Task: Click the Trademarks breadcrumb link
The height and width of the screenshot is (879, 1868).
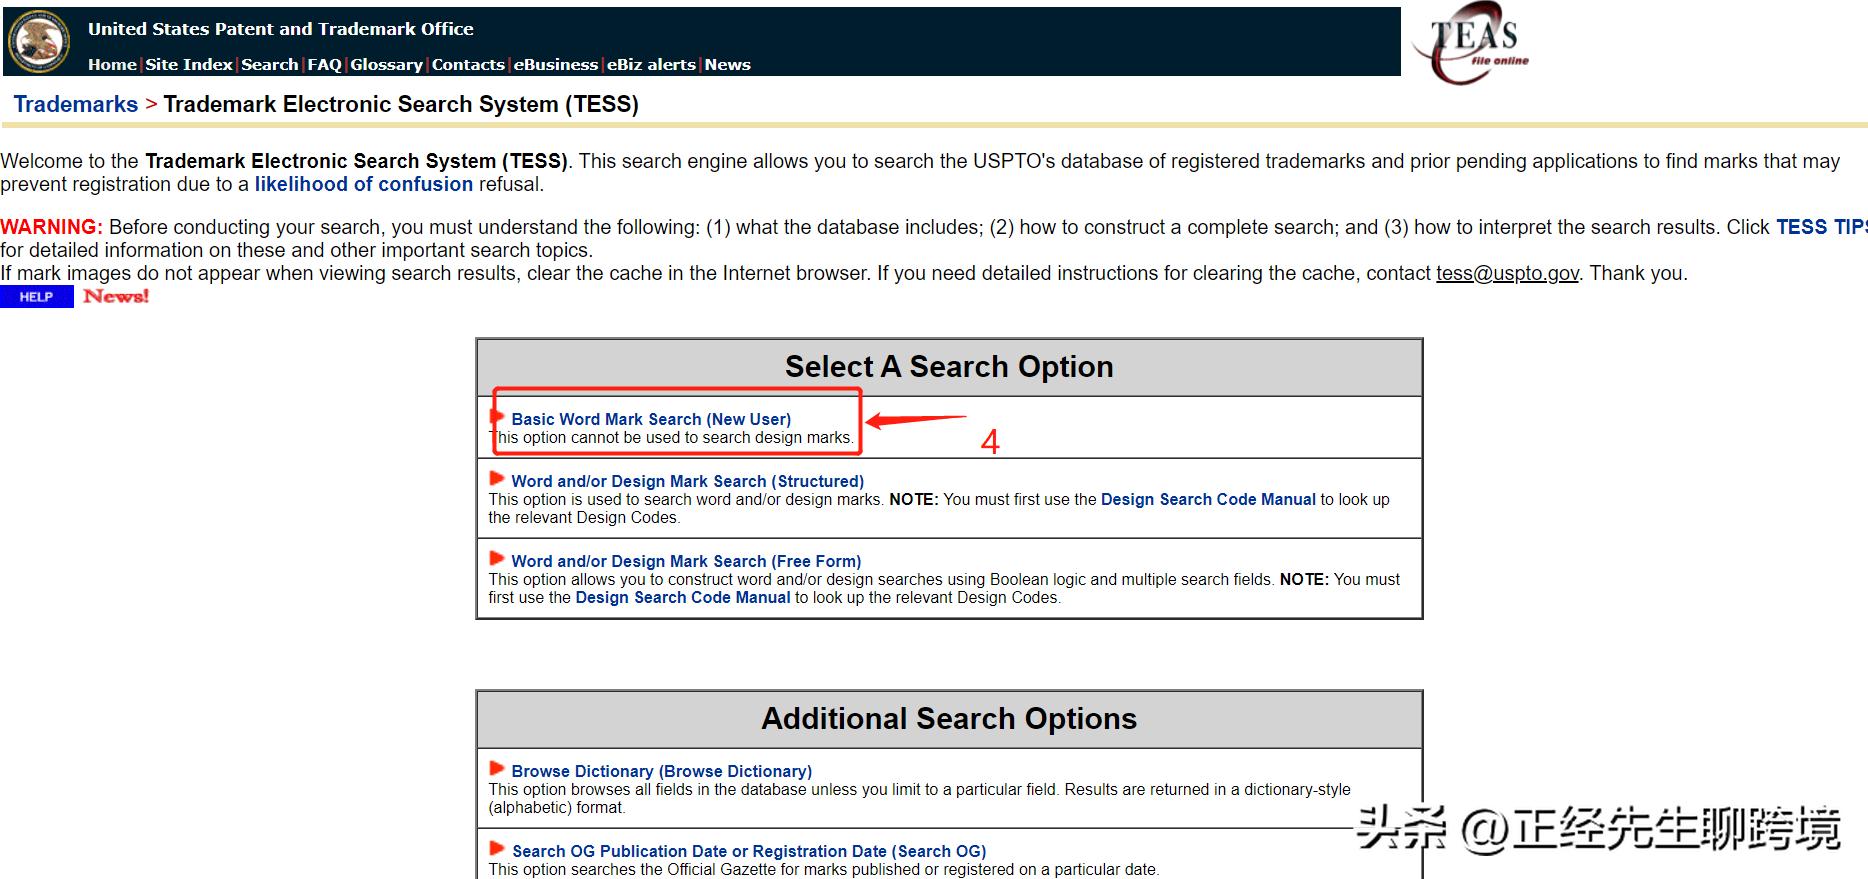Action: click(76, 104)
